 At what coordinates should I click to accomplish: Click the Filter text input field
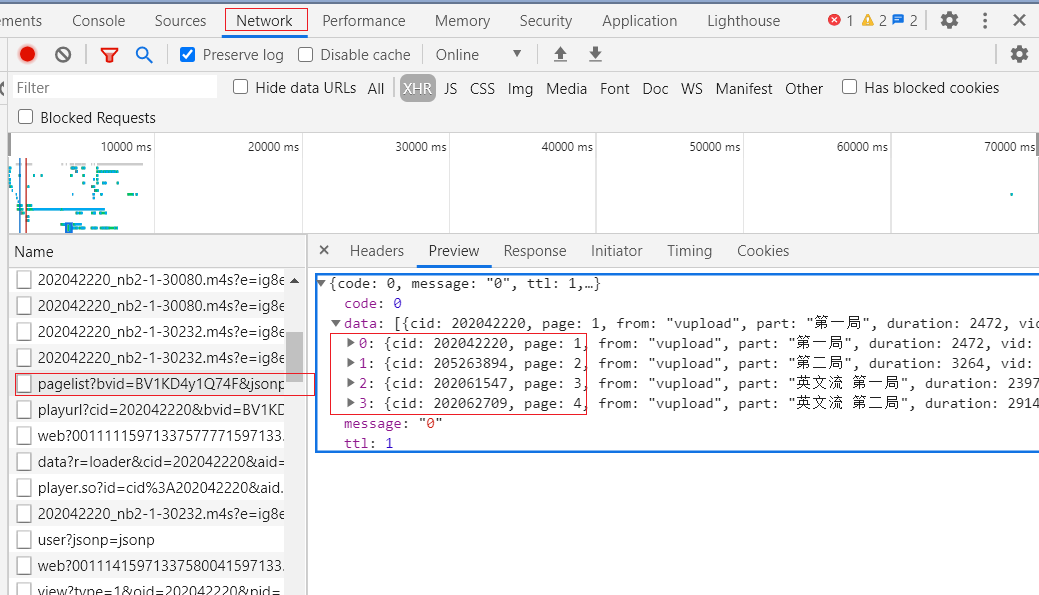coord(115,88)
